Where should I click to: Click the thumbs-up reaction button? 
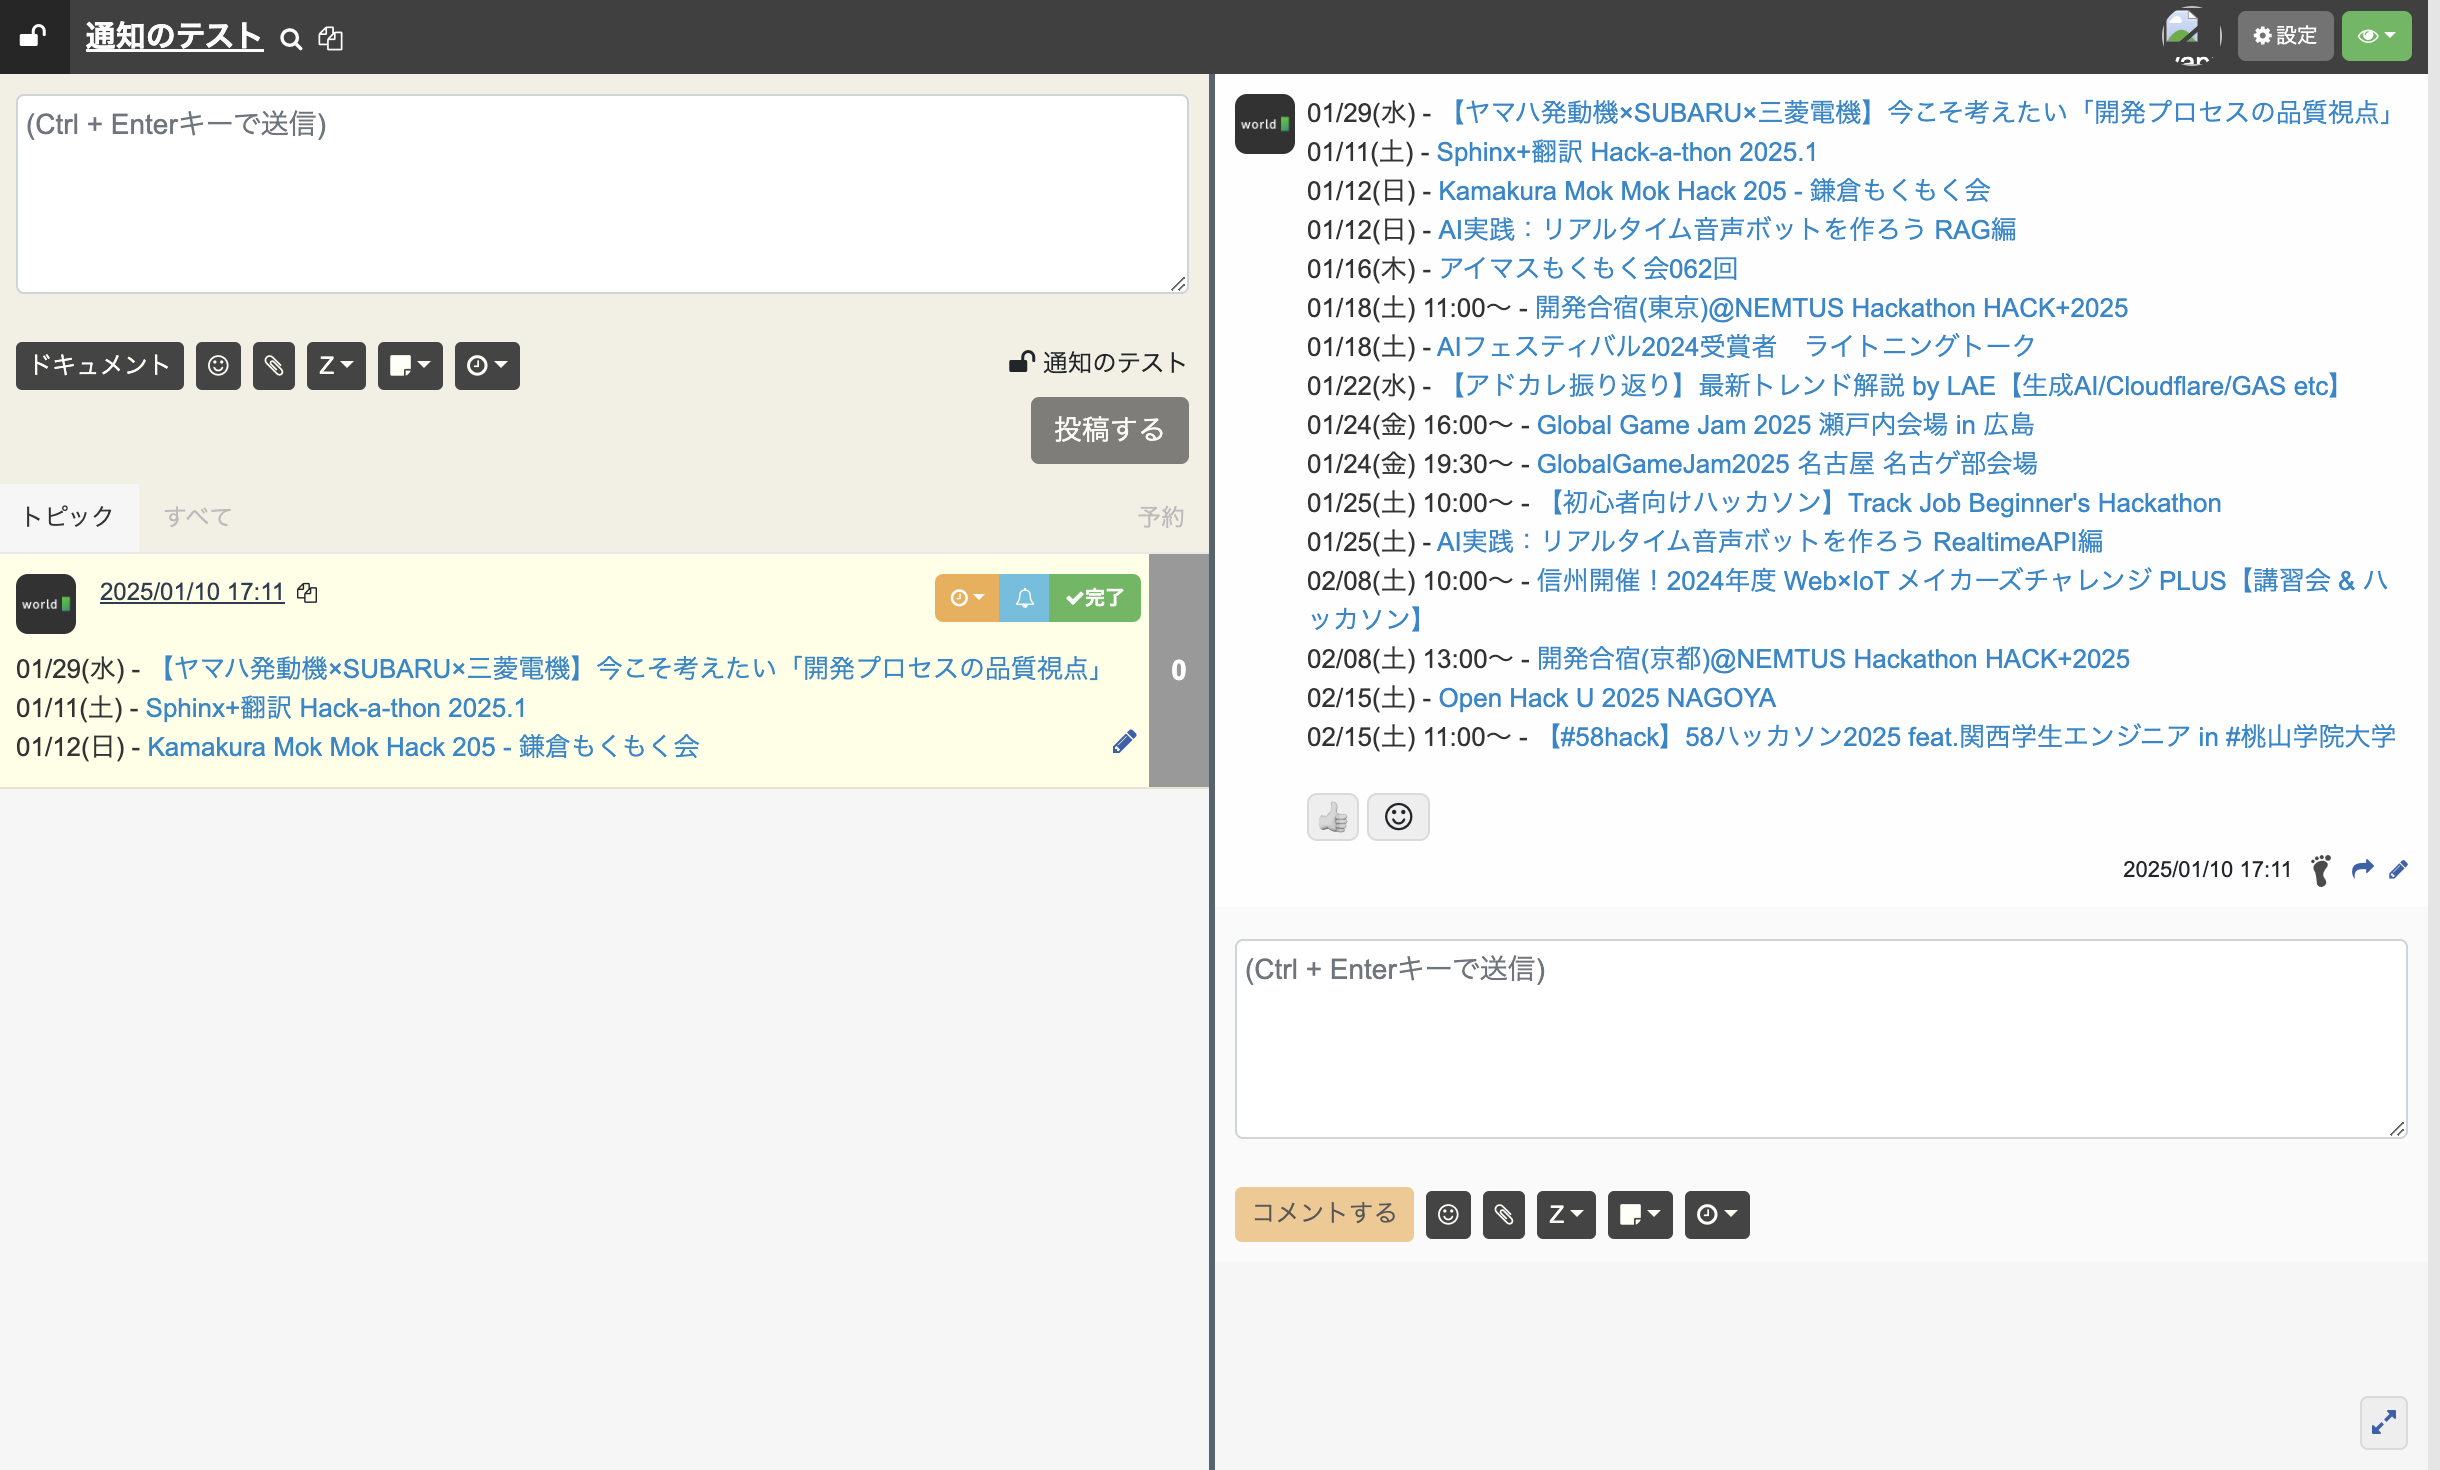tap(1332, 818)
